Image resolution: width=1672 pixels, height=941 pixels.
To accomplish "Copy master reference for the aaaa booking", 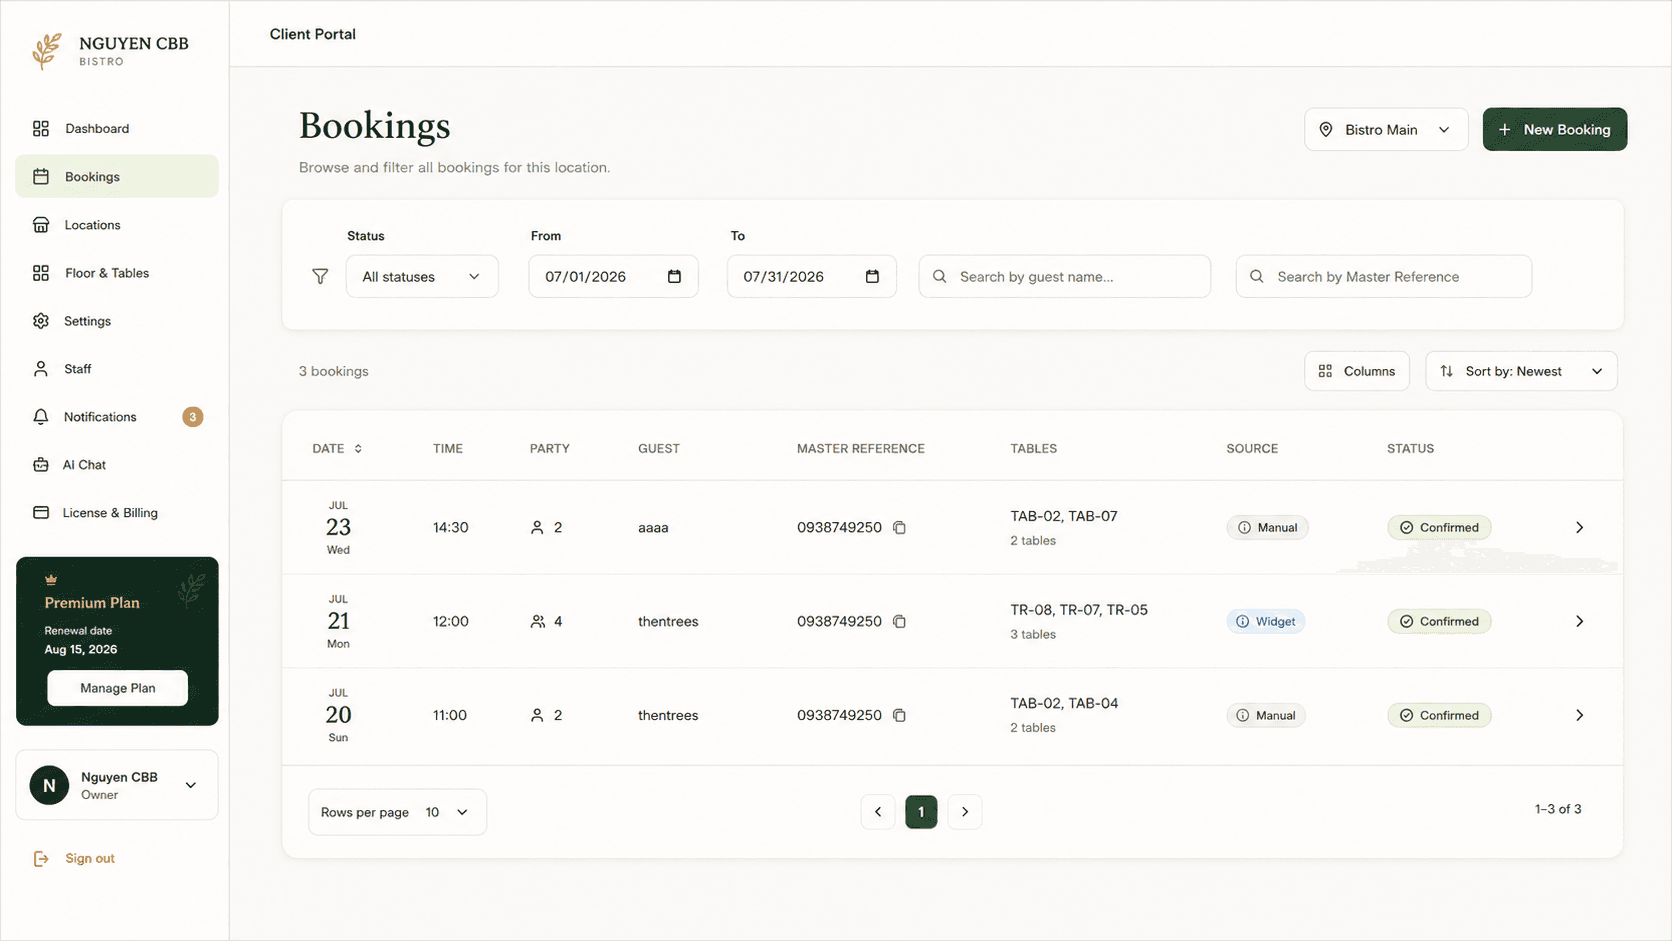I will [x=899, y=528].
